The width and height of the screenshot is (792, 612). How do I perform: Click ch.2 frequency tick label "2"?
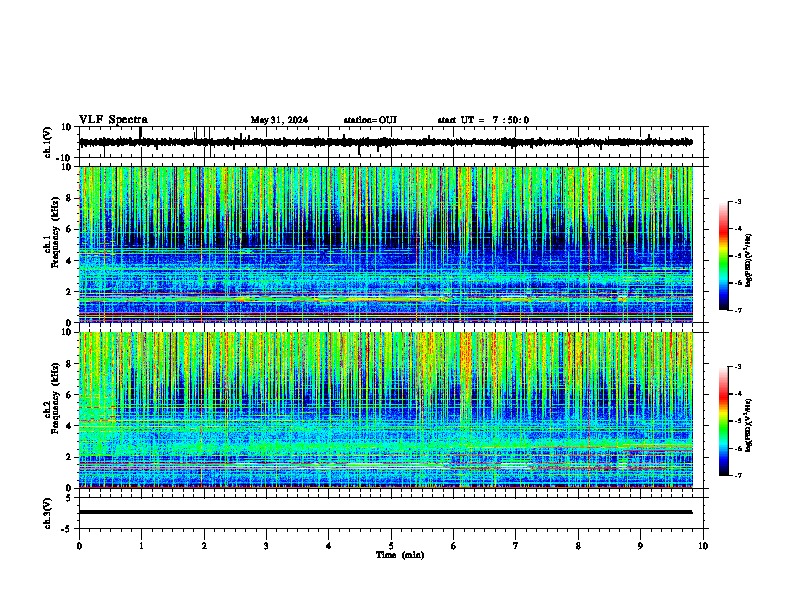[69, 457]
